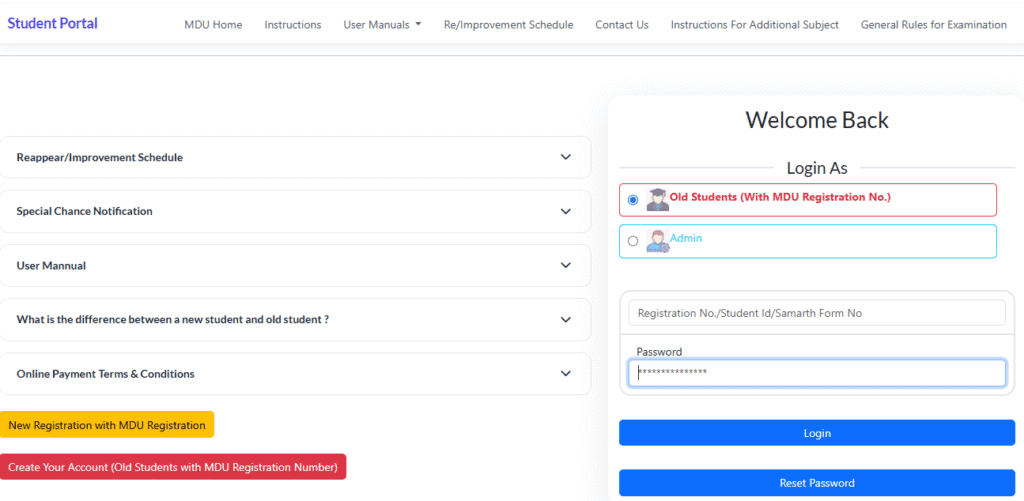Click User Mannual heading text
Screen dimensions: 1024x501
pos(51,266)
